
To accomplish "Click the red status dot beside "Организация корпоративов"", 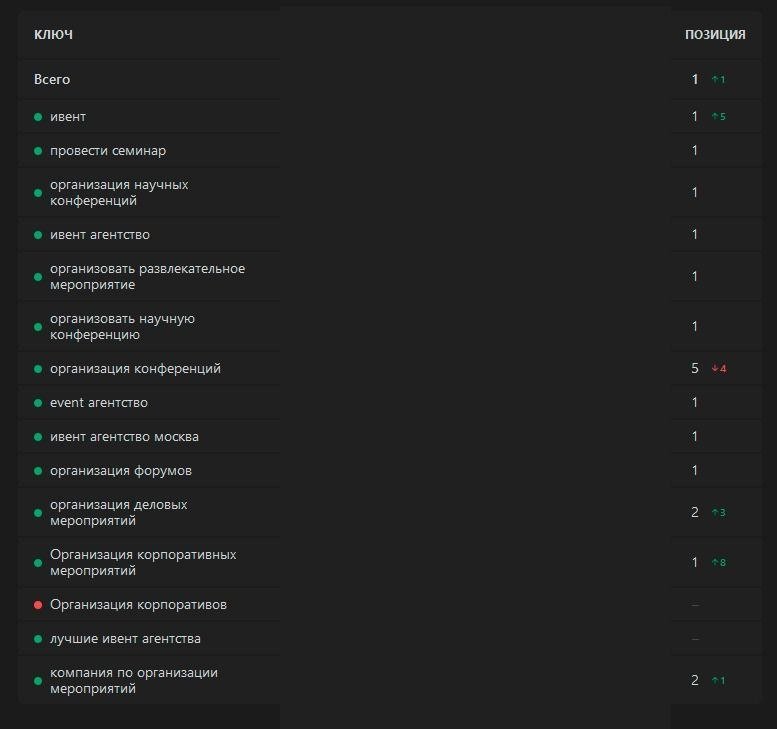I will pos(38,605).
